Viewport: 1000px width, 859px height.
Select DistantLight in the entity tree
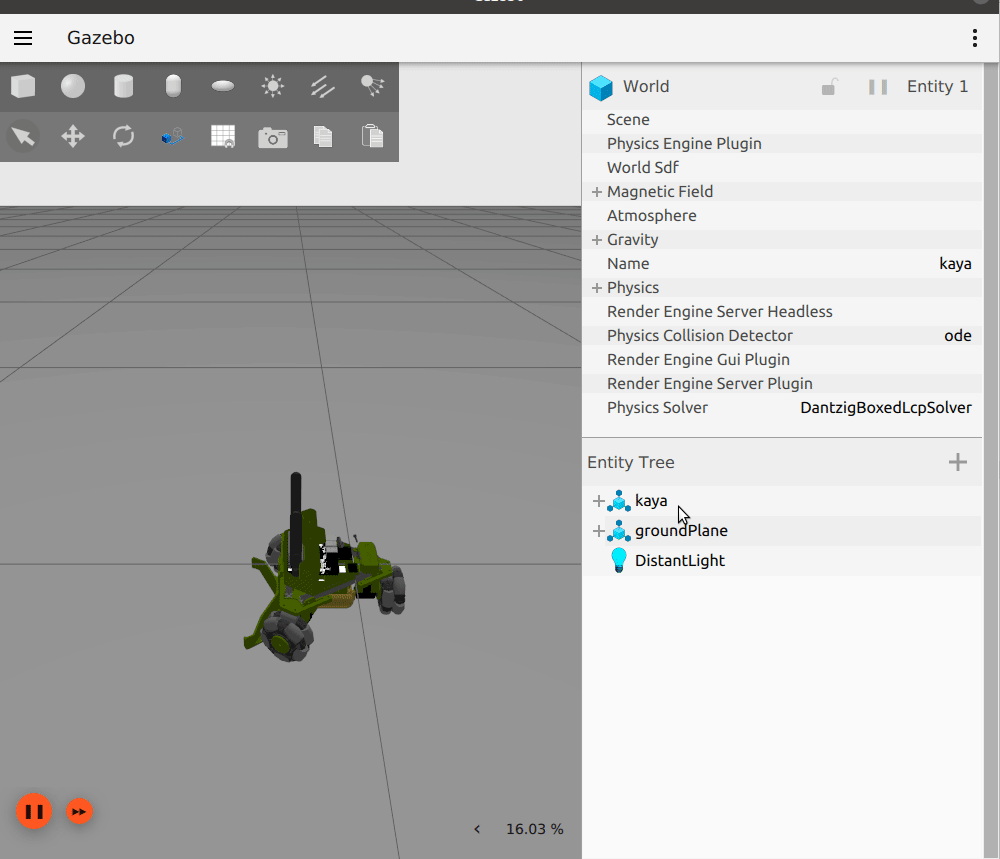pyautogui.click(x=680, y=561)
